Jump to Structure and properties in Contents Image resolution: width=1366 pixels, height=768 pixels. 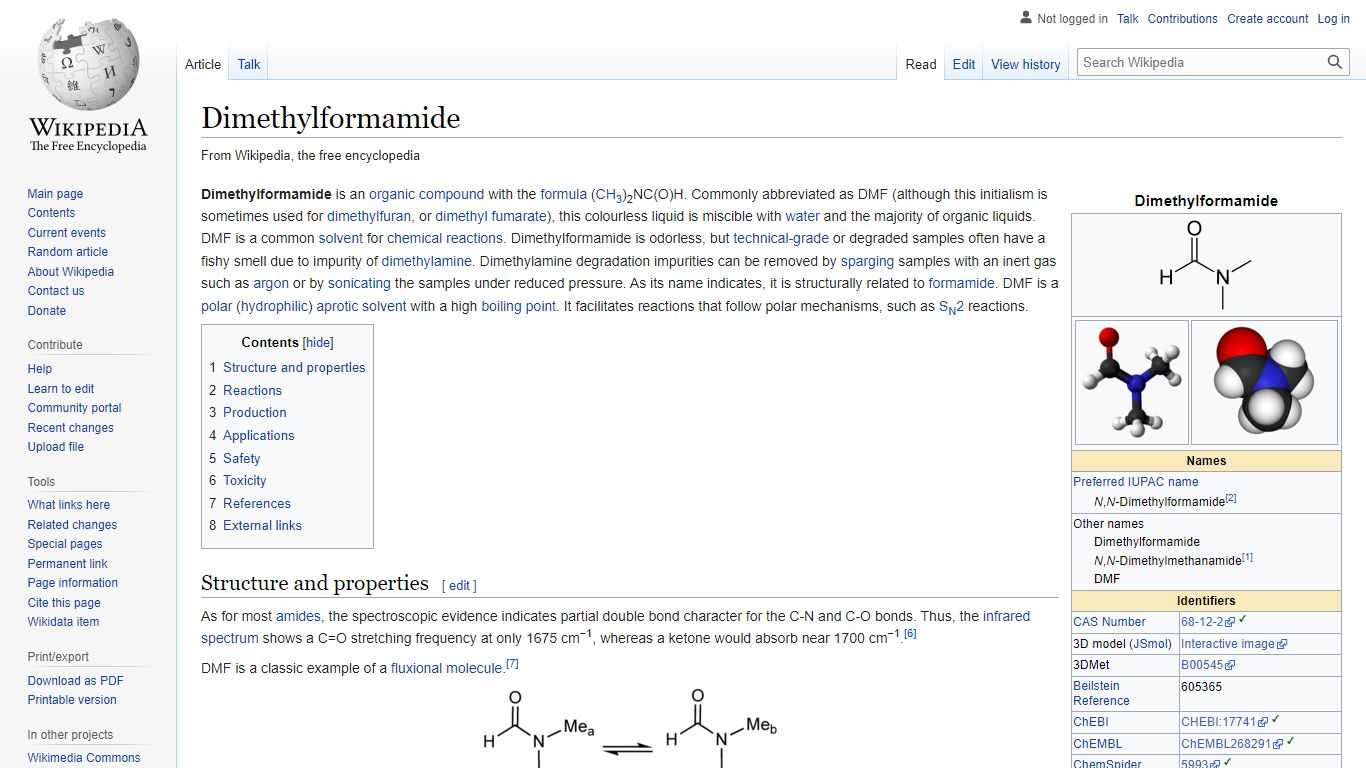point(294,367)
